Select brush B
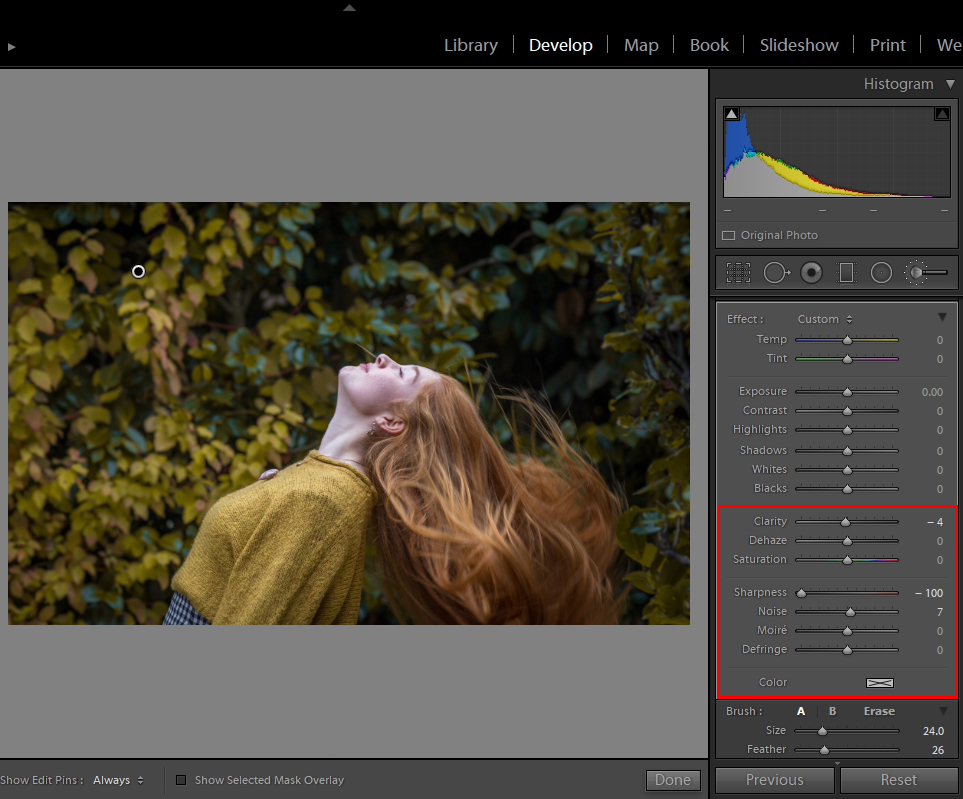Image resolution: width=963 pixels, height=799 pixels. tap(832, 711)
